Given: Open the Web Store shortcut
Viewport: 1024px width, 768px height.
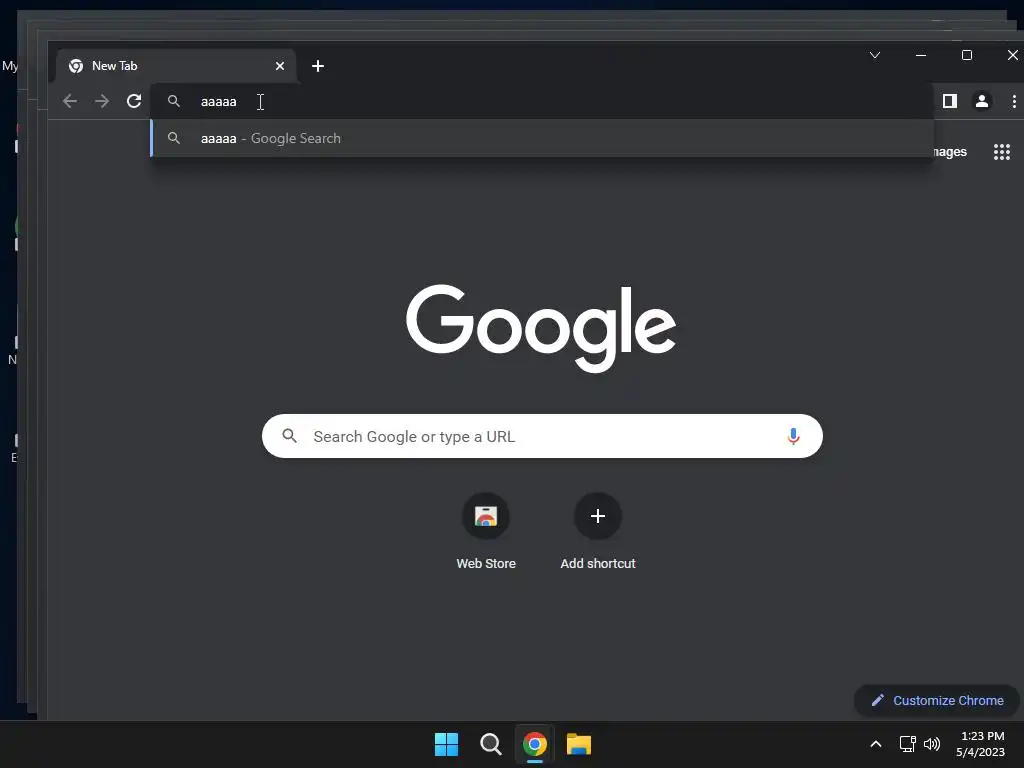Looking at the screenshot, I should click(486, 532).
